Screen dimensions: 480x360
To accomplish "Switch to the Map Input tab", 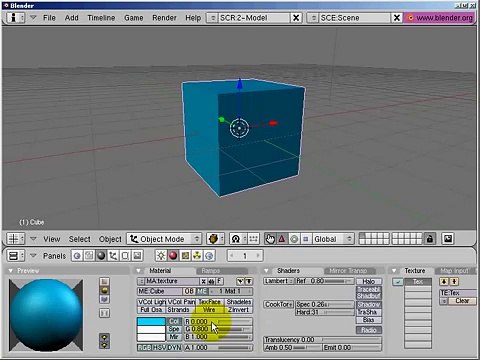I will [x=455, y=271].
